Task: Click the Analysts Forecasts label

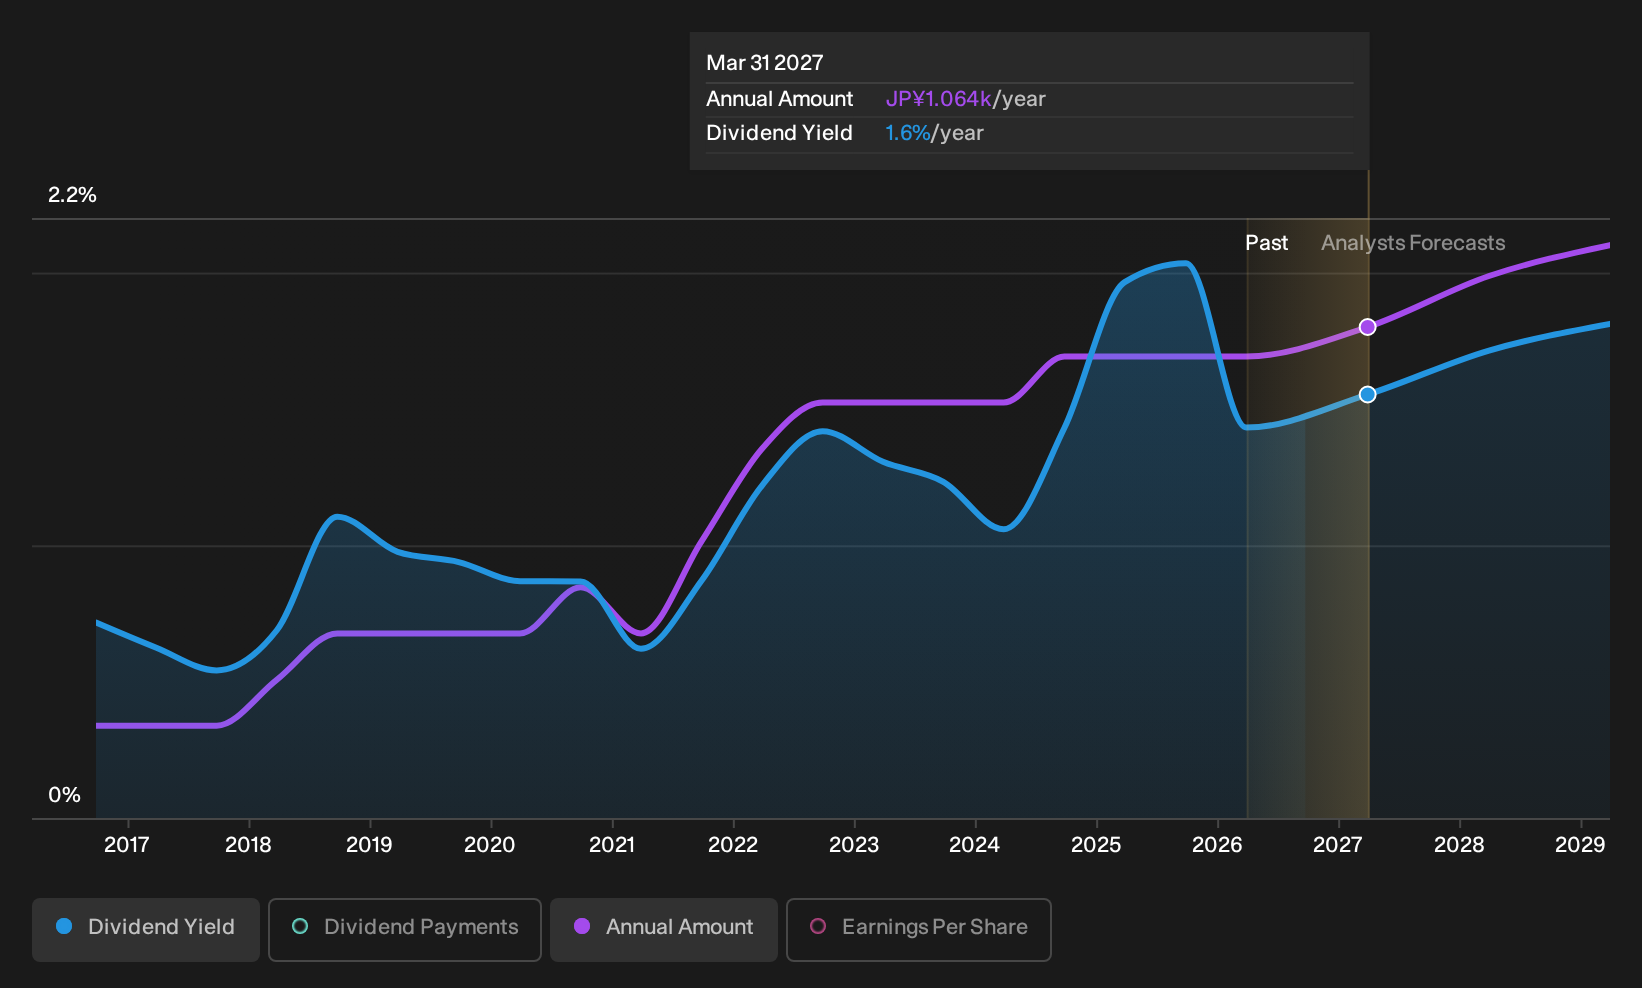Action: [x=1413, y=243]
